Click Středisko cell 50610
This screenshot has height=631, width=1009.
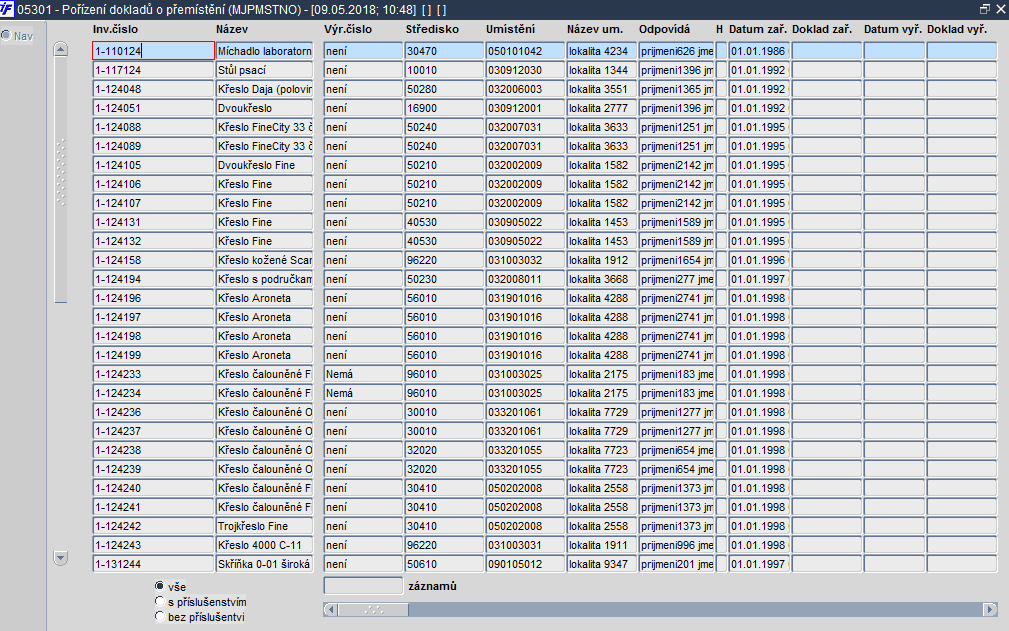pos(444,564)
